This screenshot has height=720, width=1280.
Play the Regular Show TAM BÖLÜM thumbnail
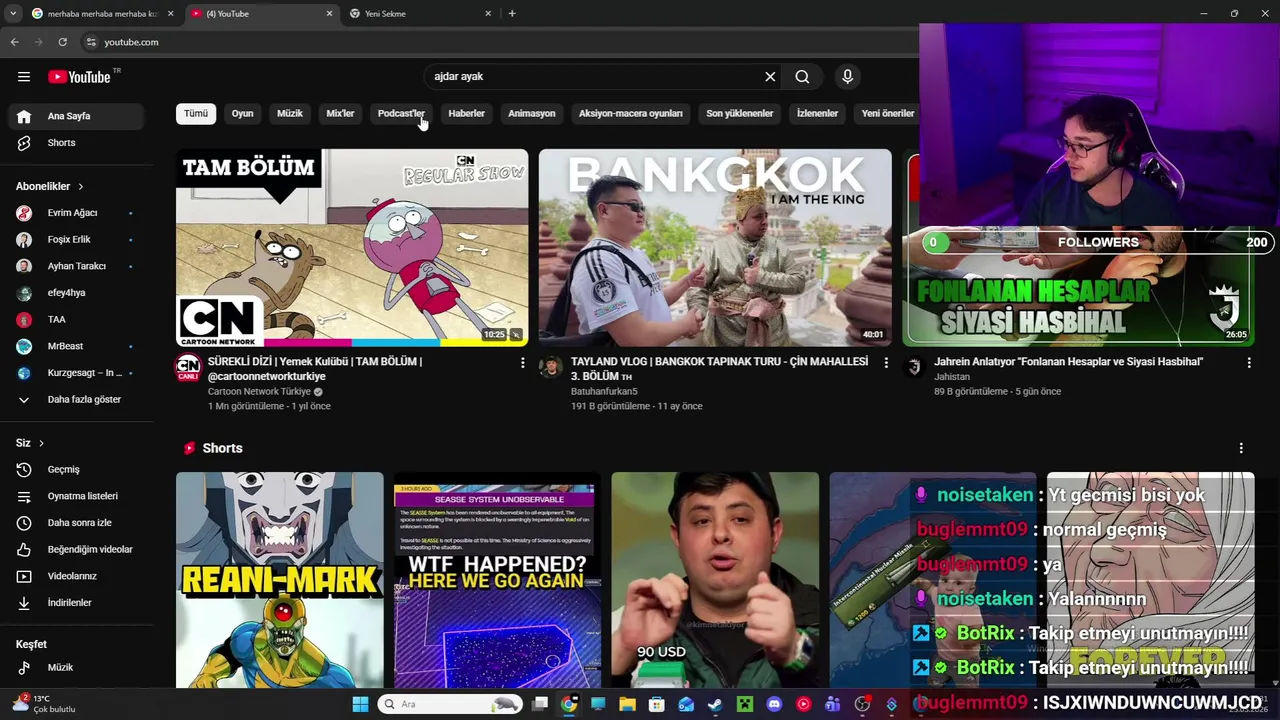(352, 248)
